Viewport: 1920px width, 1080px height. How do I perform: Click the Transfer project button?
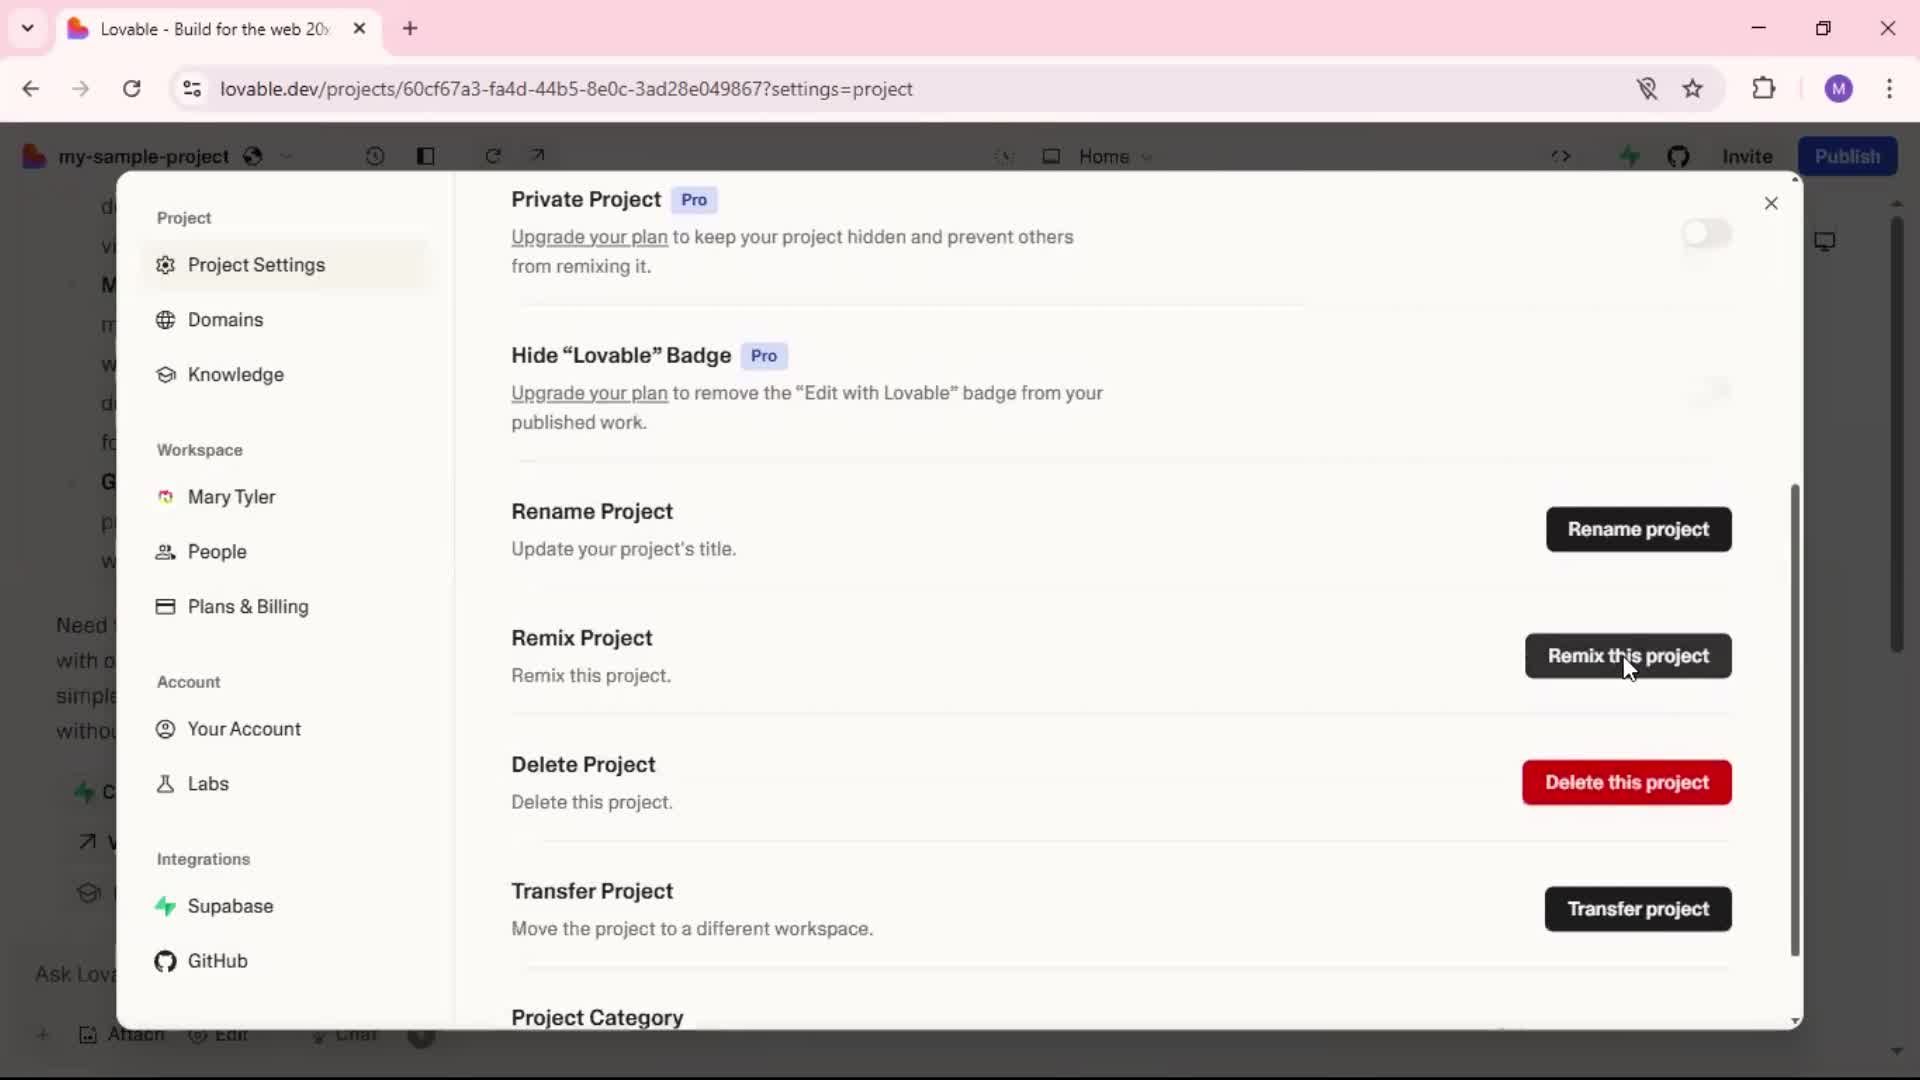point(1638,909)
